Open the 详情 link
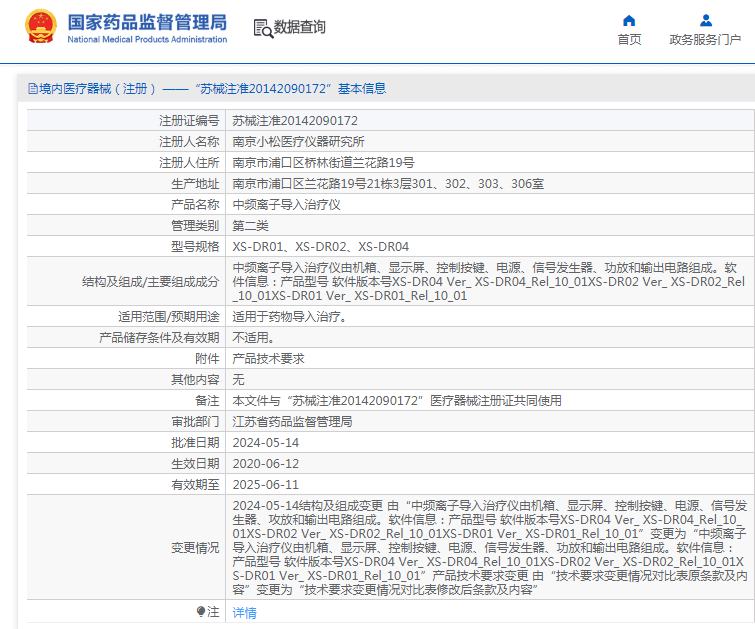The image size is (755, 629). click(244, 613)
